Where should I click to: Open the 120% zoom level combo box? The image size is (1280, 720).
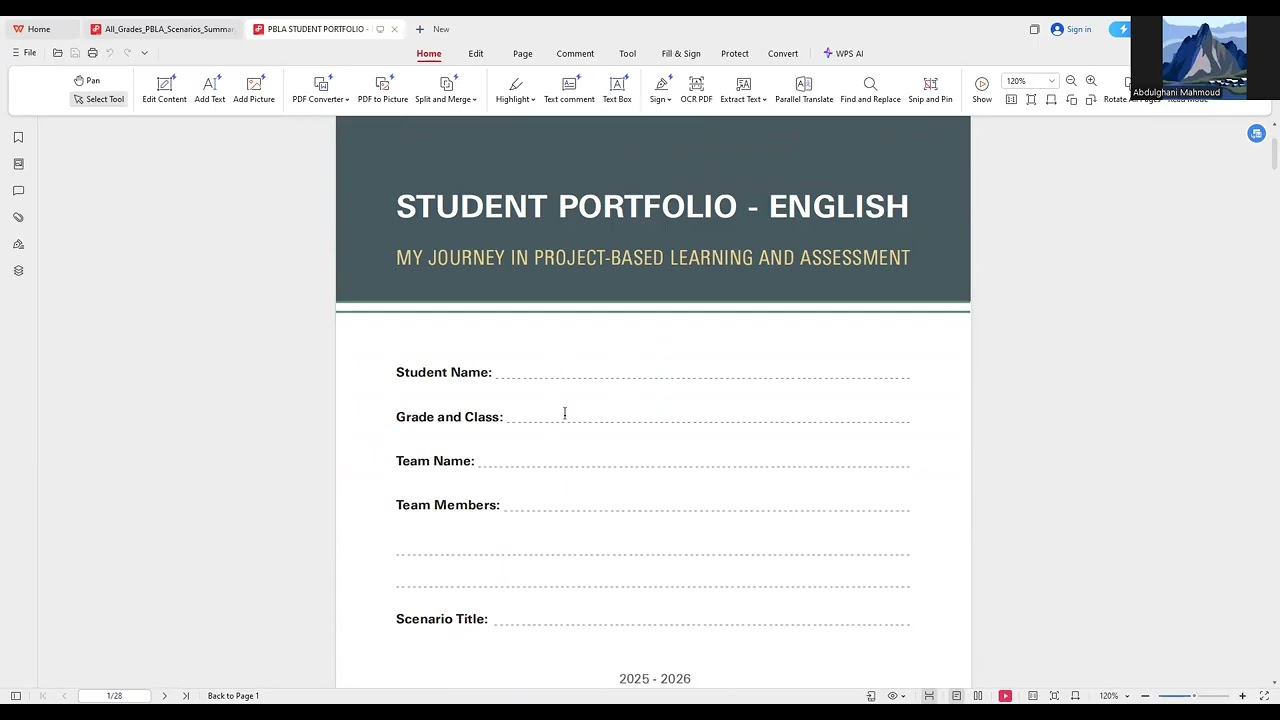1030,81
